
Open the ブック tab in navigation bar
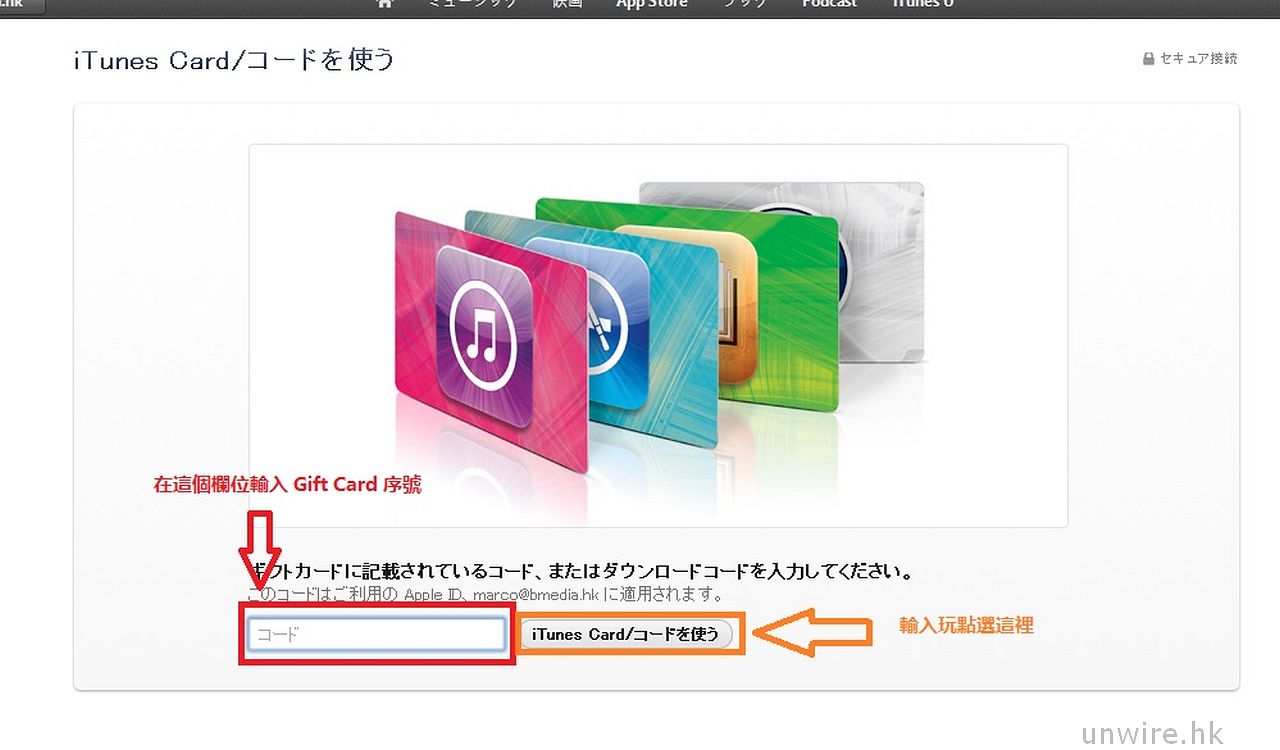coord(744,4)
